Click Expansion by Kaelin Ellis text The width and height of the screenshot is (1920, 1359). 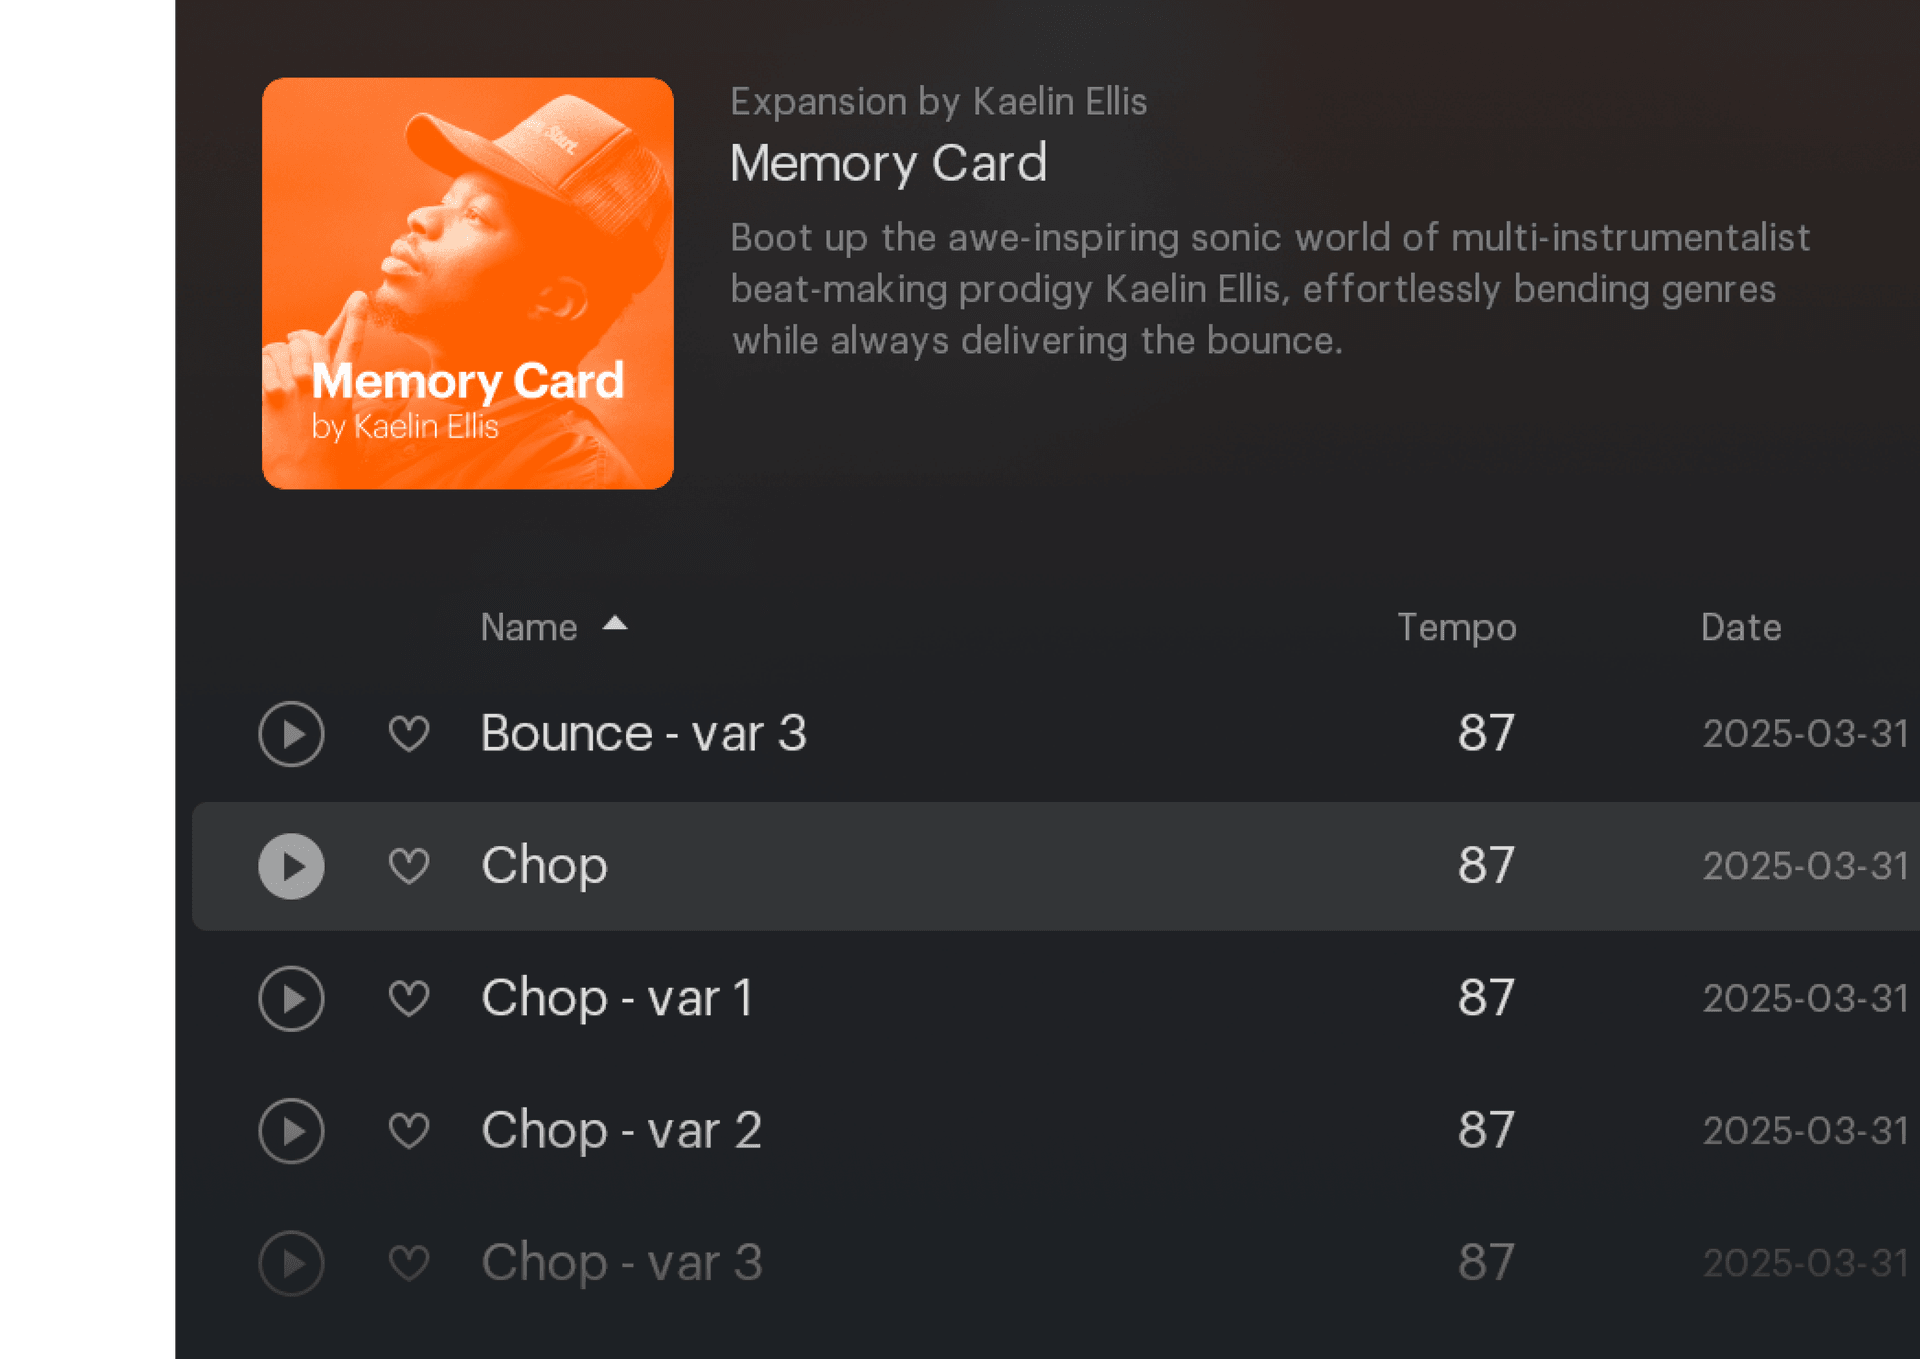[x=938, y=102]
